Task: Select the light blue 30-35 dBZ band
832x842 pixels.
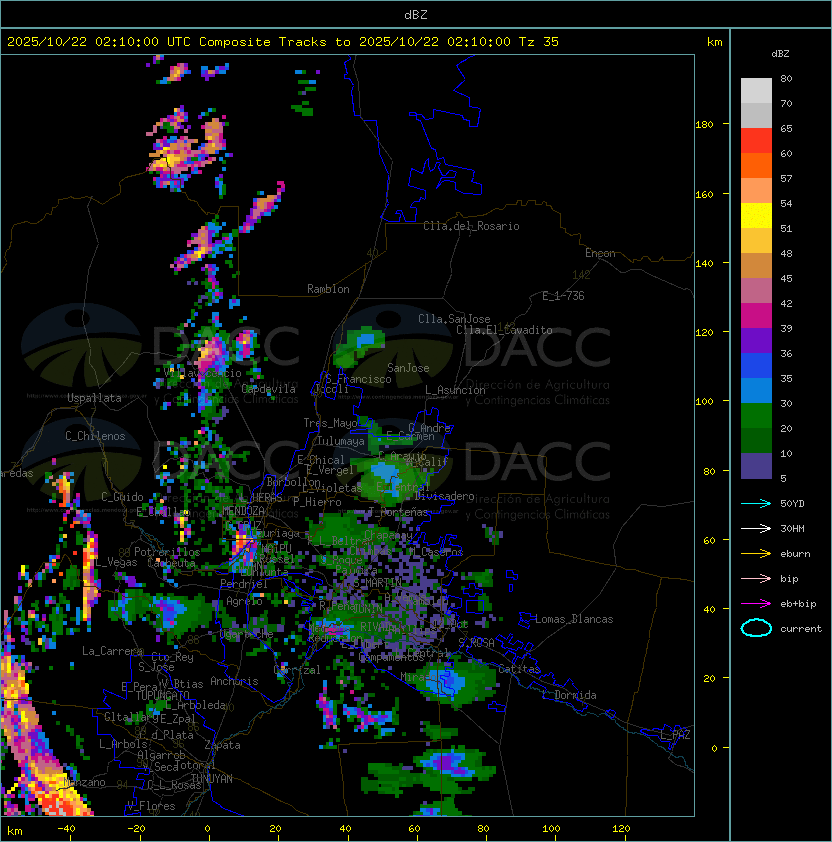Action: 756,391
